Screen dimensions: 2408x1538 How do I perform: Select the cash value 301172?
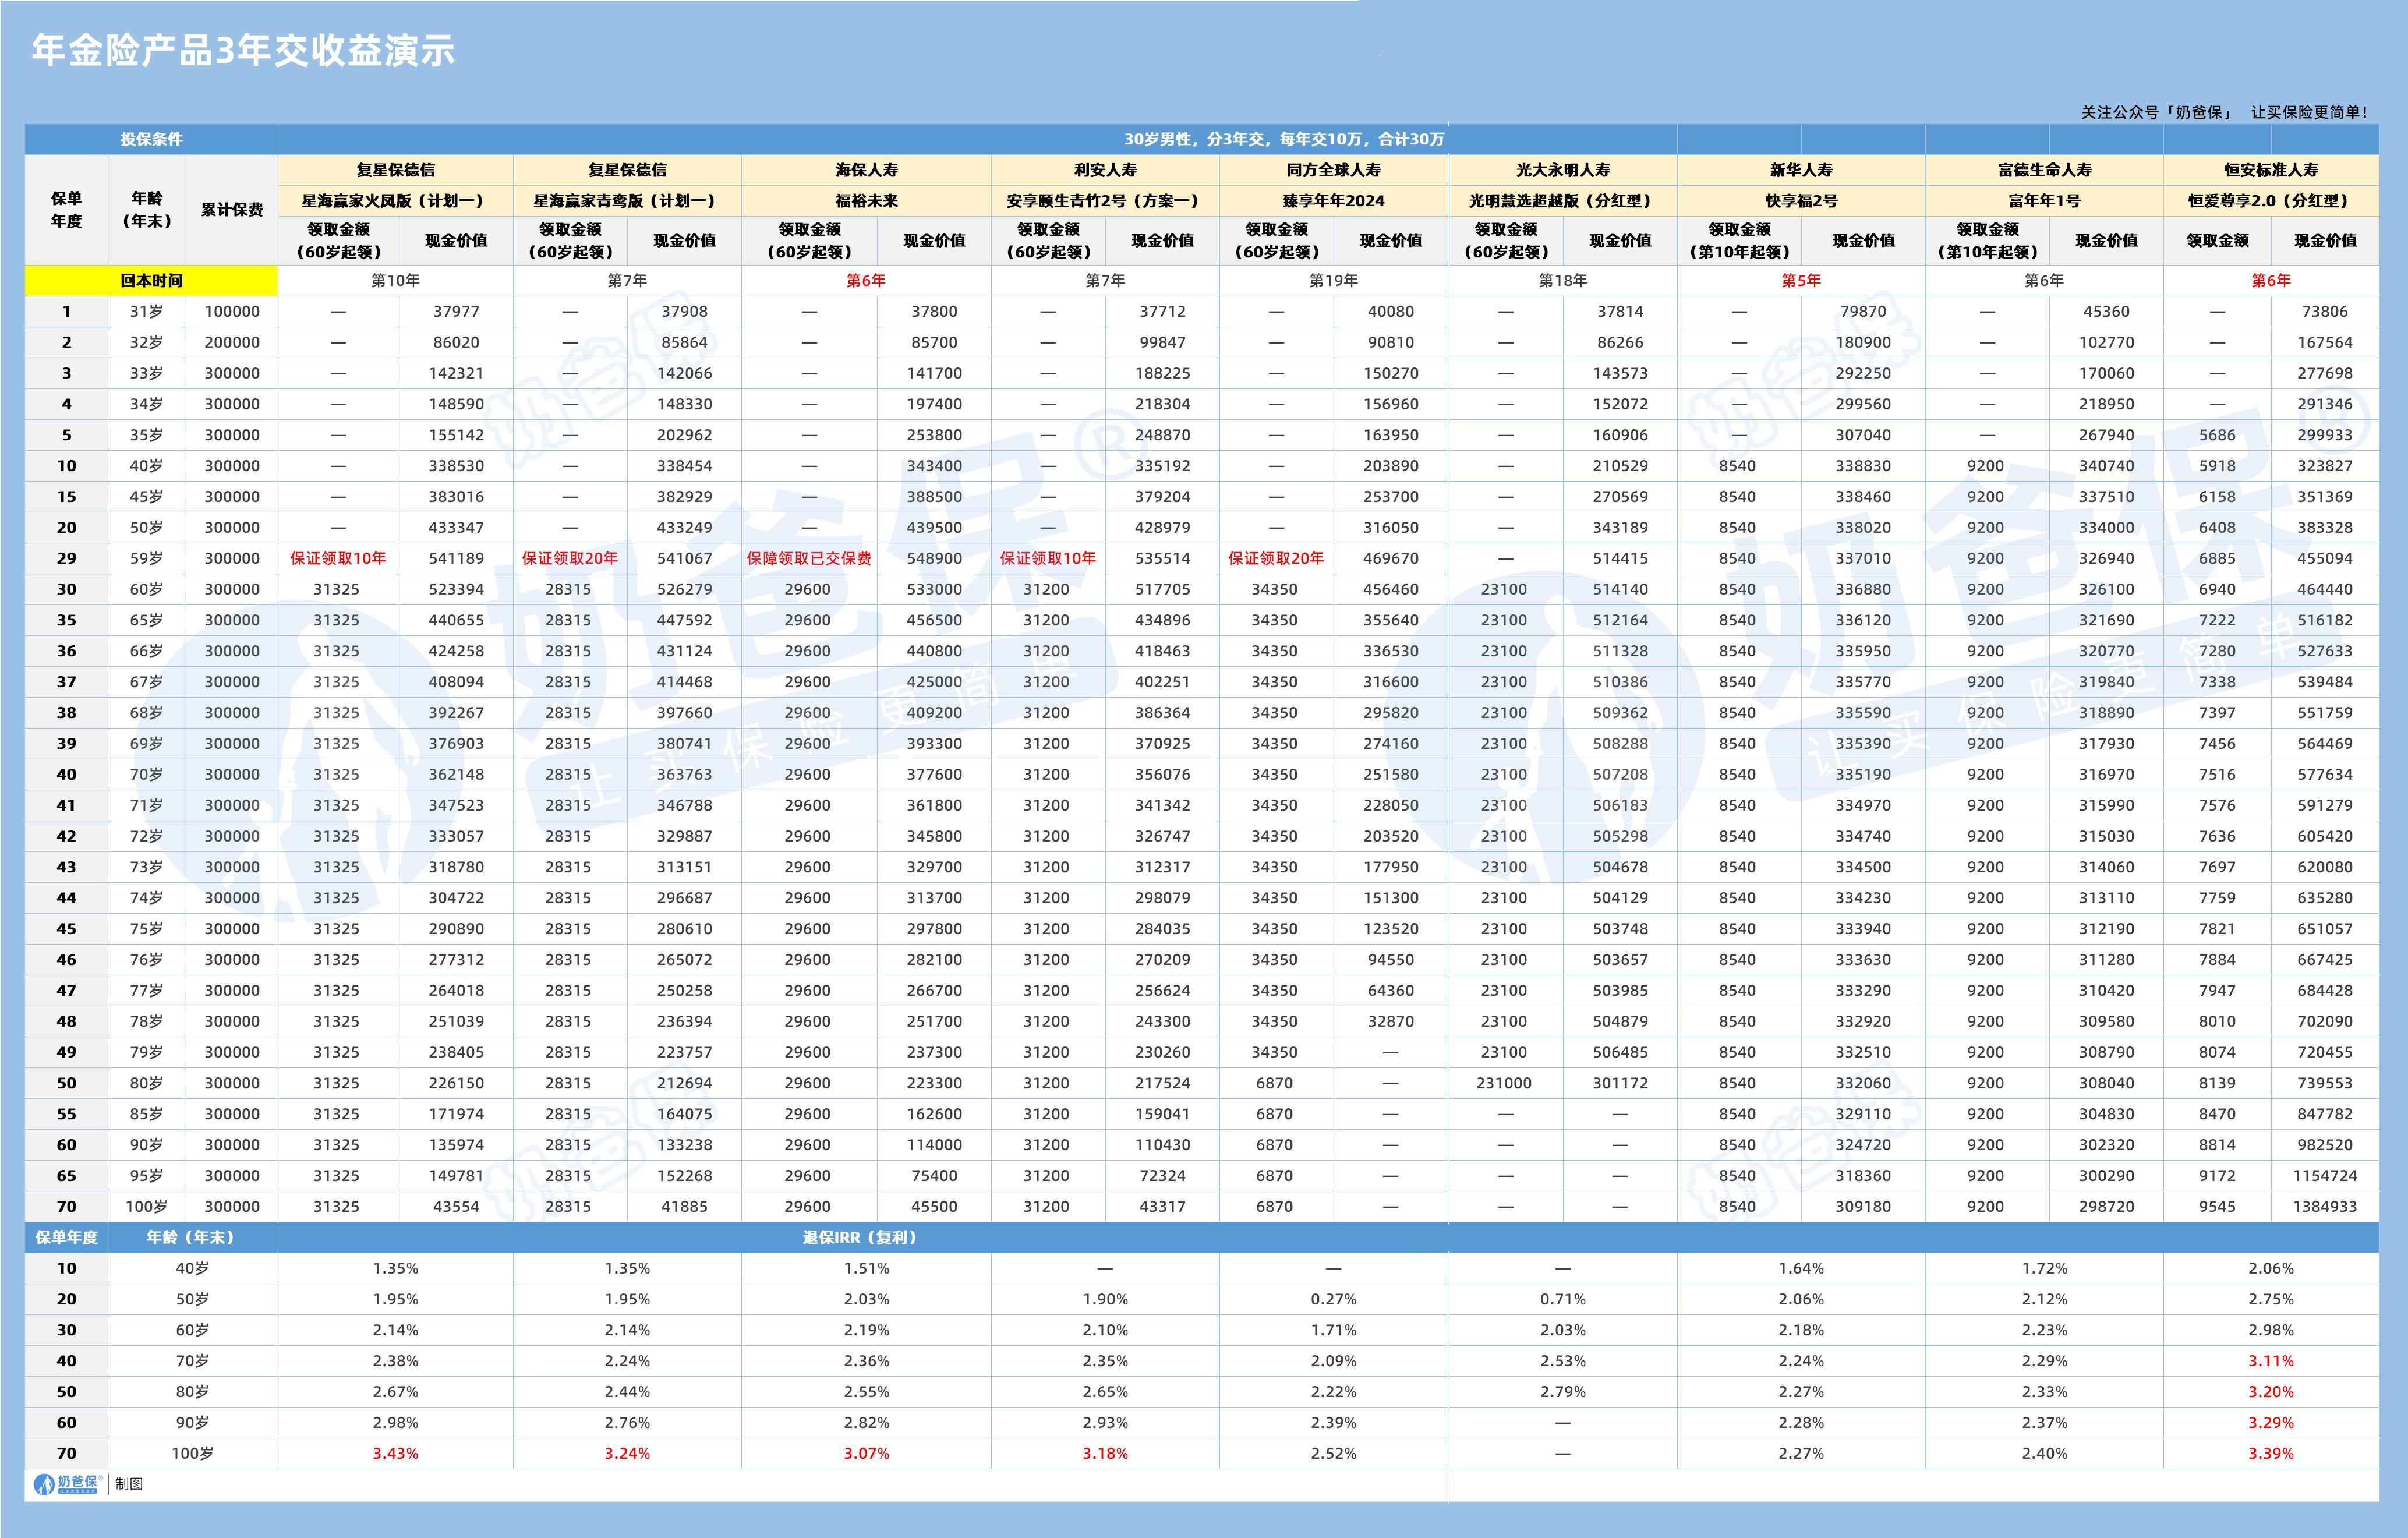pyautogui.click(x=1620, y=1083)
